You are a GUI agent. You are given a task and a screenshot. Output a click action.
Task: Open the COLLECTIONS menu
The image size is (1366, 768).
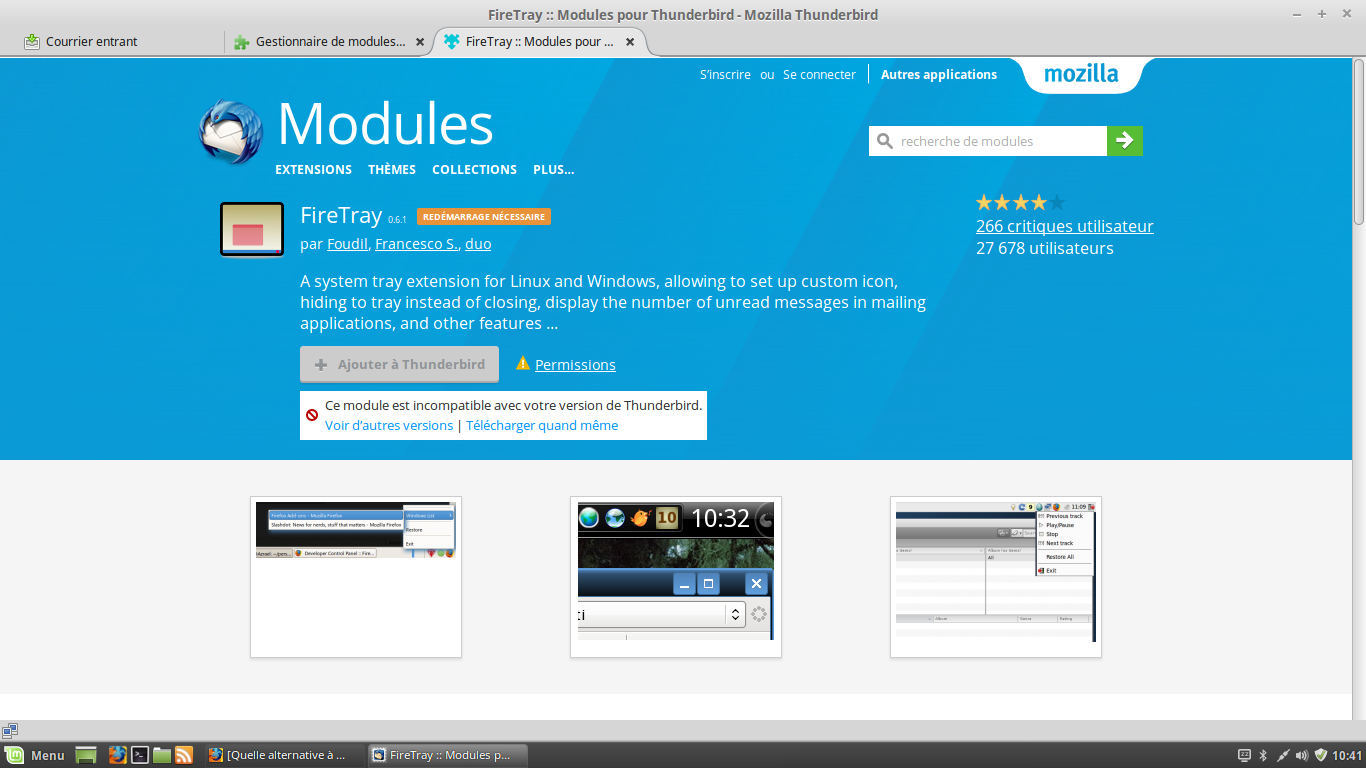[x=475, y=170]
